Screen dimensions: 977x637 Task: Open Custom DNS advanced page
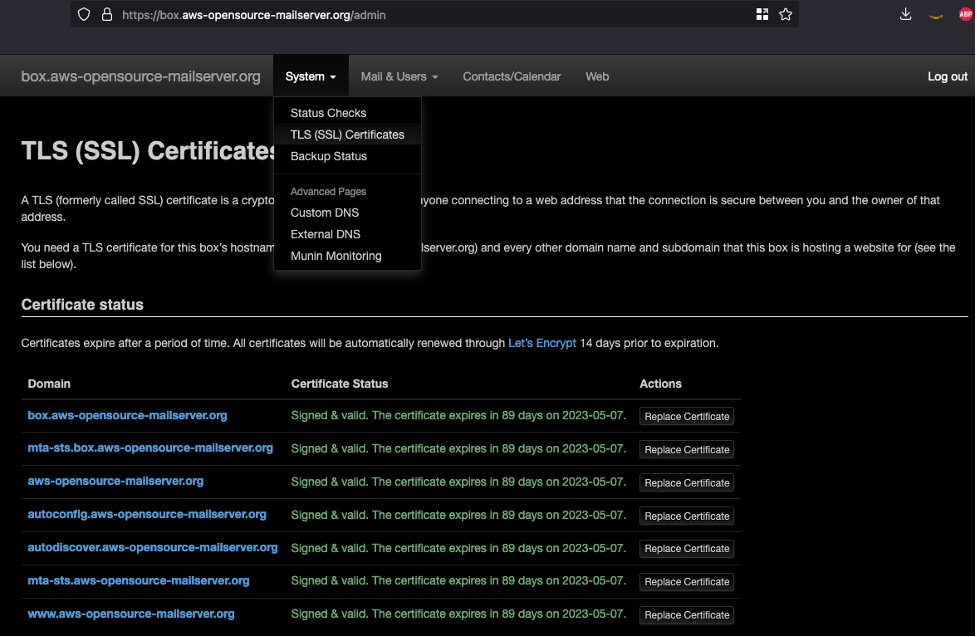(324, 213)
